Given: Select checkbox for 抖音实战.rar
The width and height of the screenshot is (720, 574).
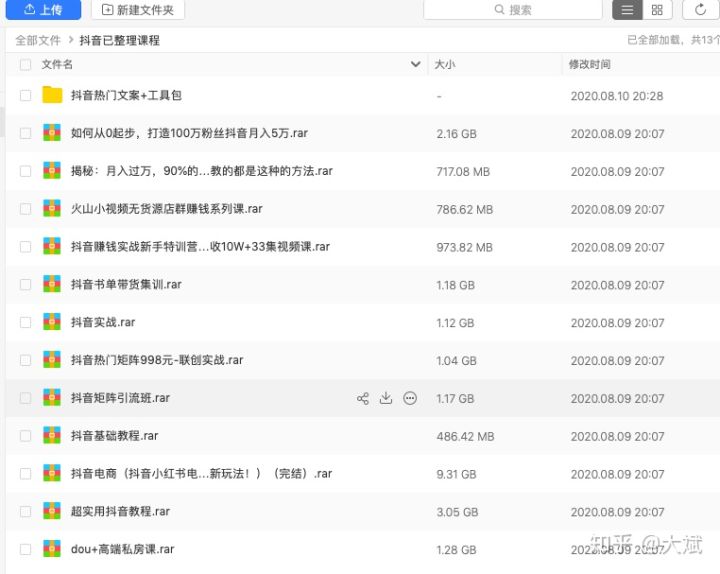Looking at the screenshot, I should (x=26, y=322).
